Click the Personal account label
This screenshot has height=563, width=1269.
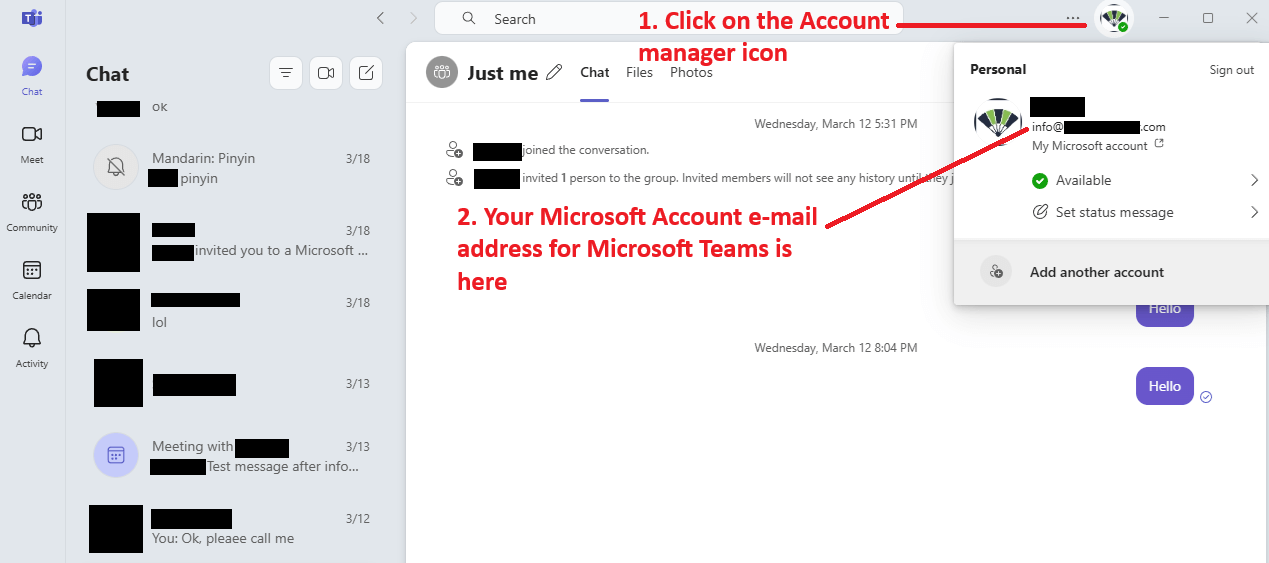[x=998, y=69]
